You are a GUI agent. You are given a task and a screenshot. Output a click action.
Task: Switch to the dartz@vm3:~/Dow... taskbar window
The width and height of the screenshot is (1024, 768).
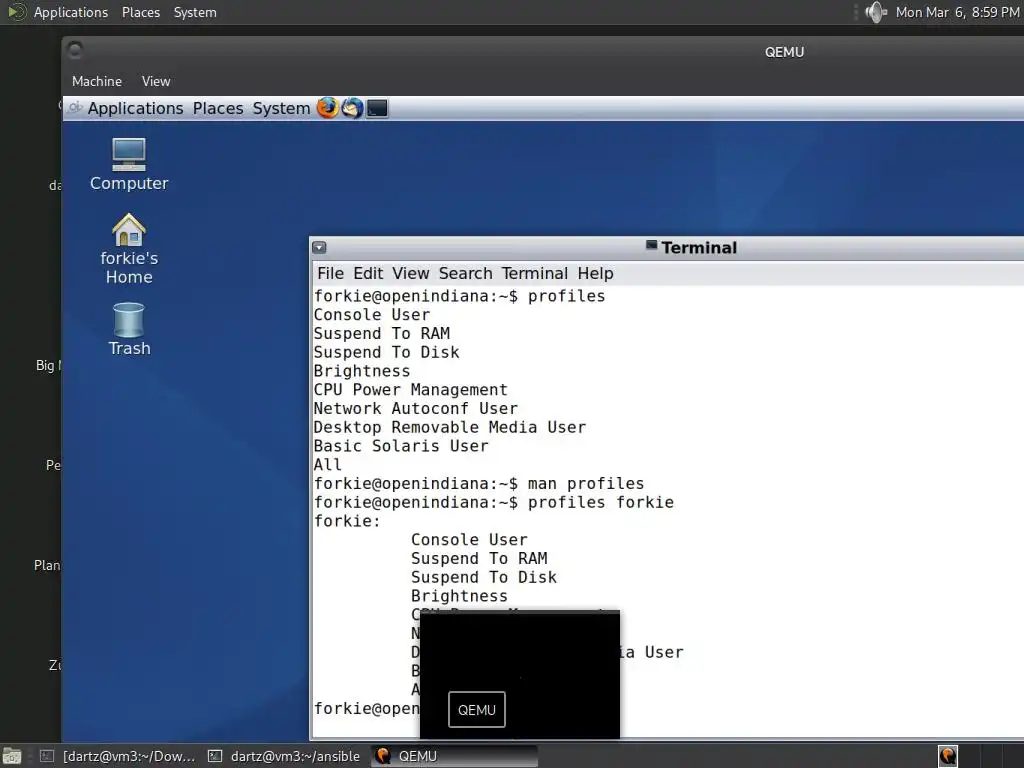coord(118,756)
